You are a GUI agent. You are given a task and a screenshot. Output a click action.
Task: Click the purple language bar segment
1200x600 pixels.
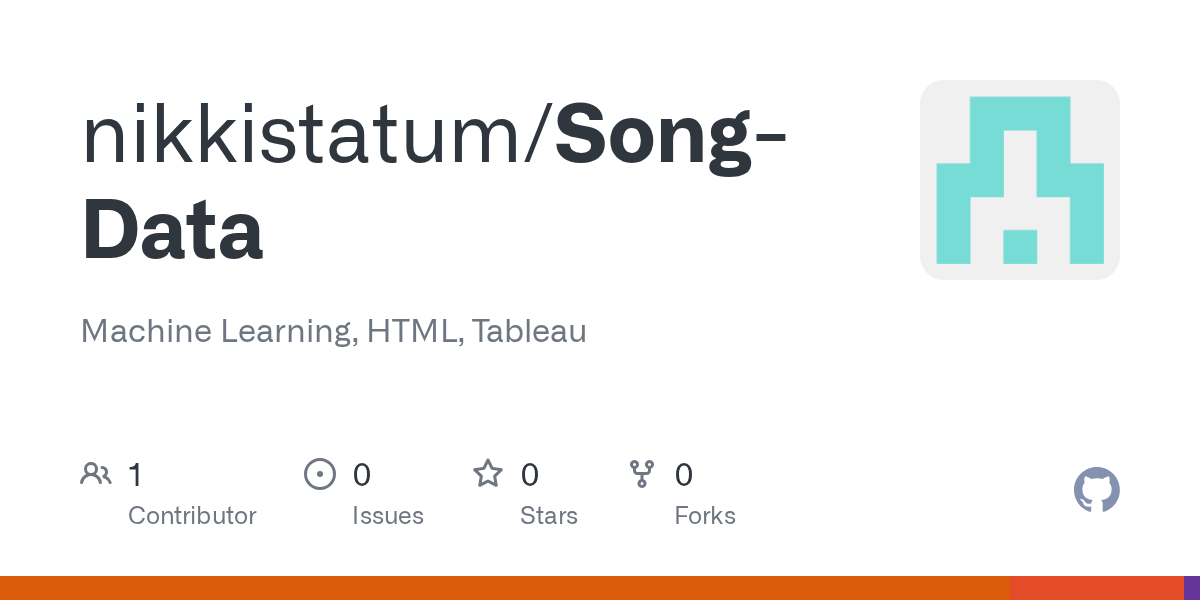click(x=1192, y=588)
